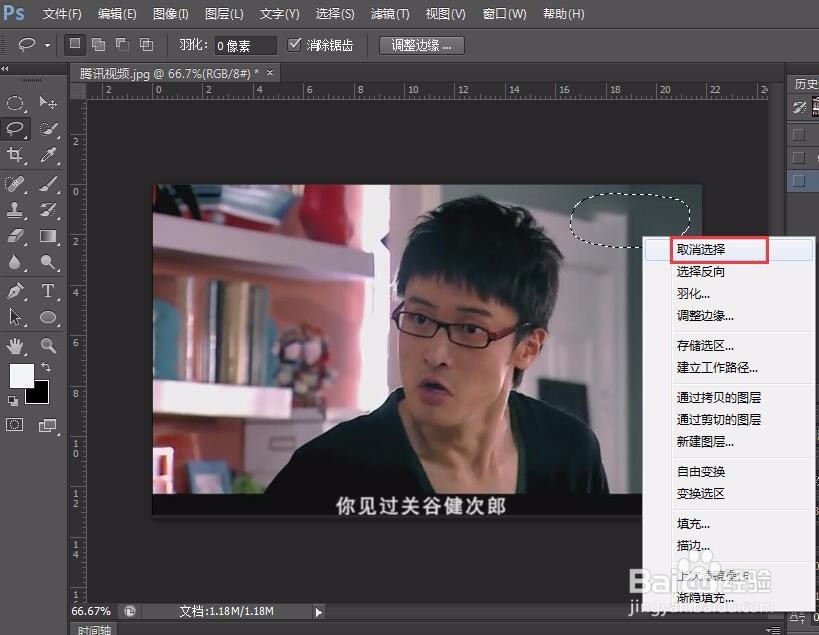Select the Quick Selection tool
The image size is (819, 635).
coord(48,128)
